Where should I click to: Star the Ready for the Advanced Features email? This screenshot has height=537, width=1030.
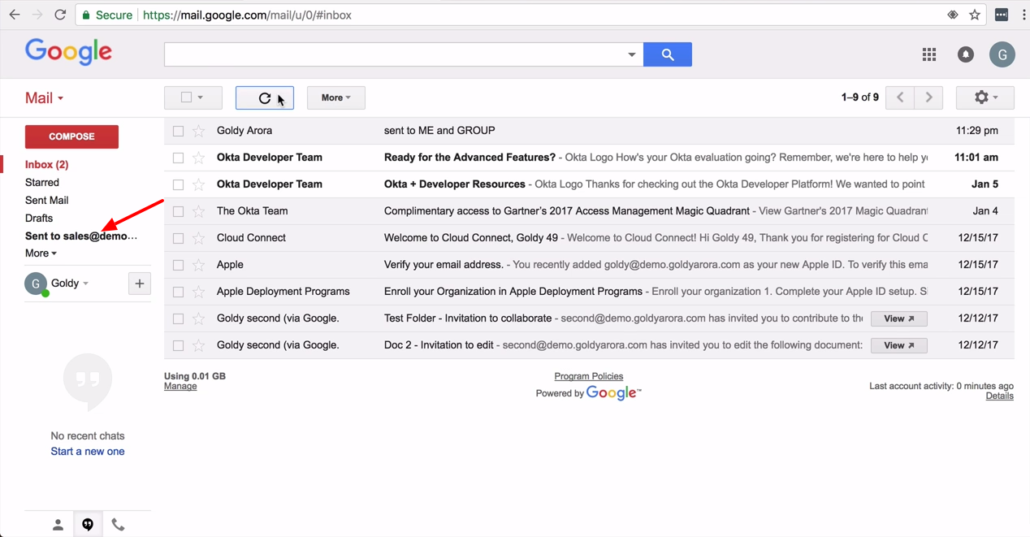(198, 158)
